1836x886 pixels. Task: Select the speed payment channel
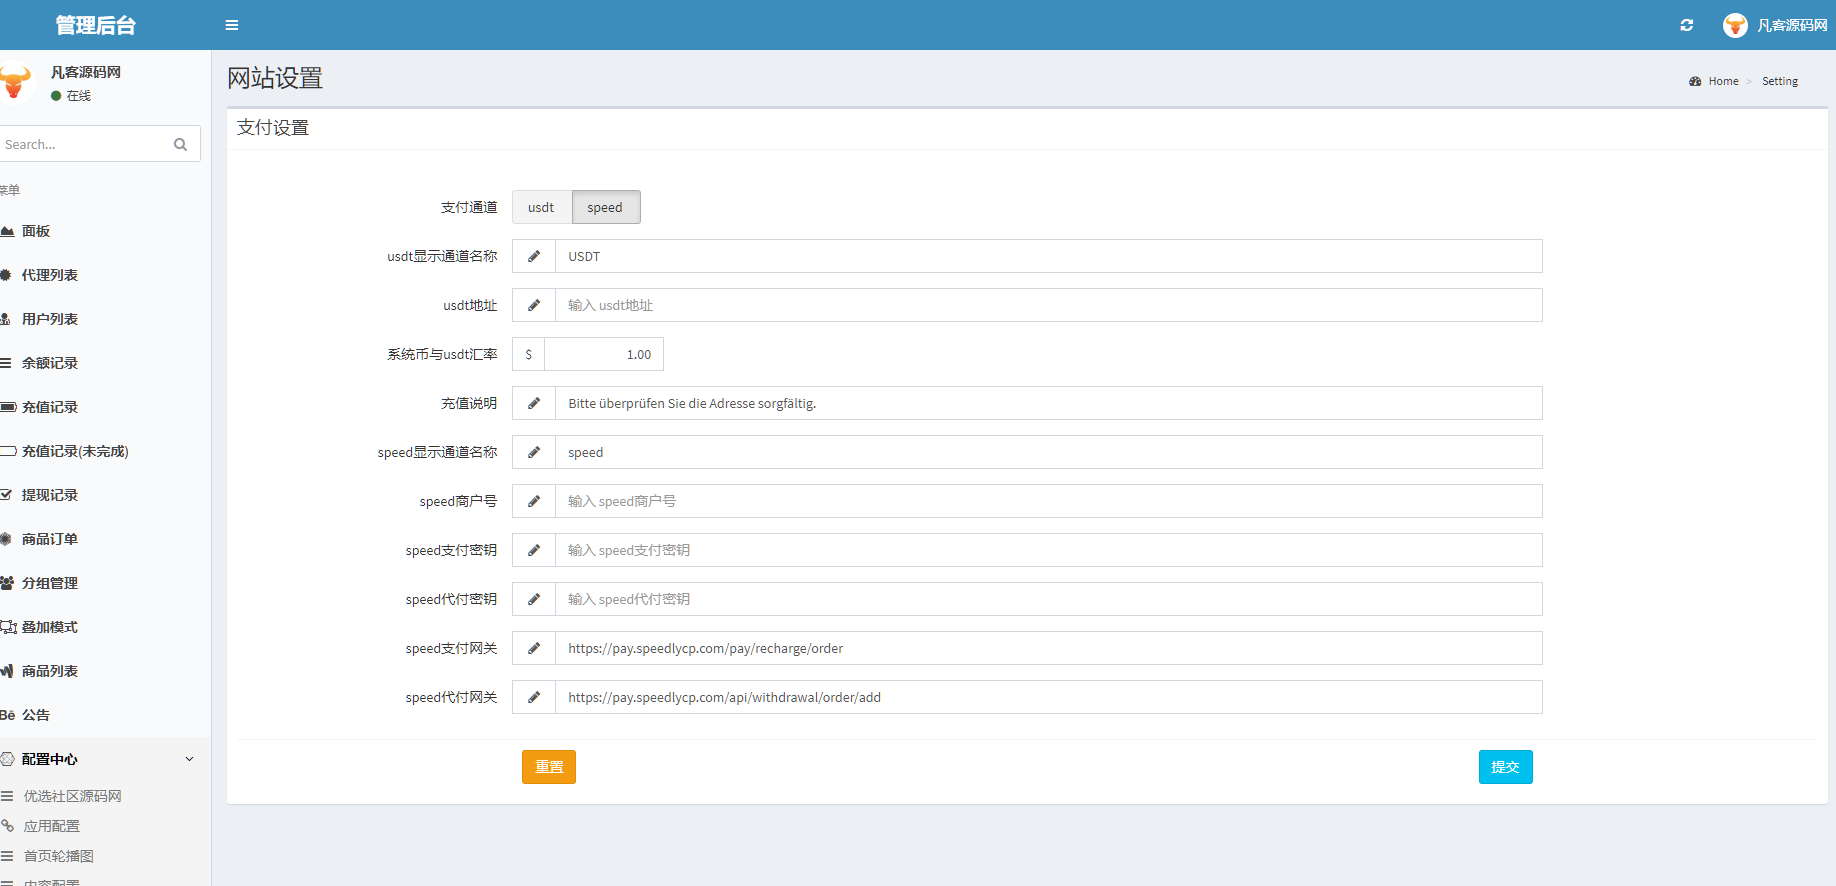[605, 207]
